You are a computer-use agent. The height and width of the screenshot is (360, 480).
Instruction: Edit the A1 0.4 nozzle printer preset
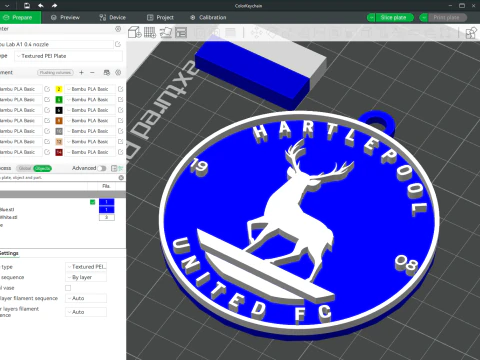[x=118, y=44]
